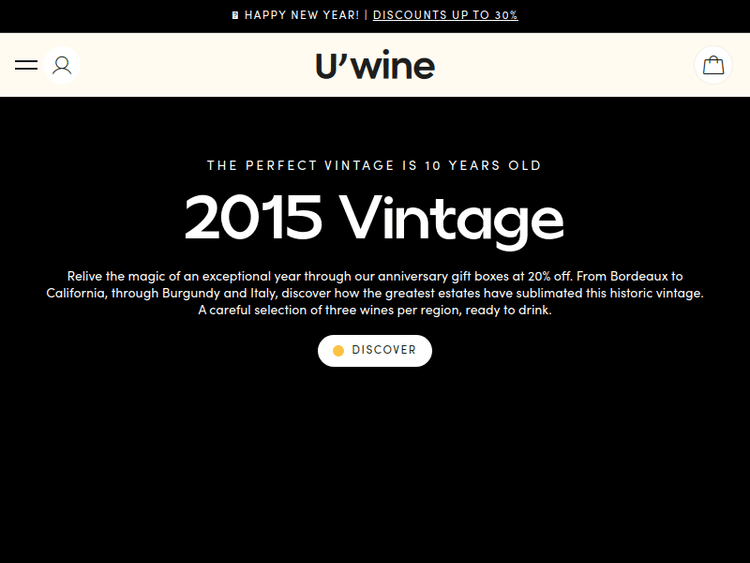The image size is (750, 563).
Task: Click the small emoji before Happy New Year
Action: (x=235, y=15)
